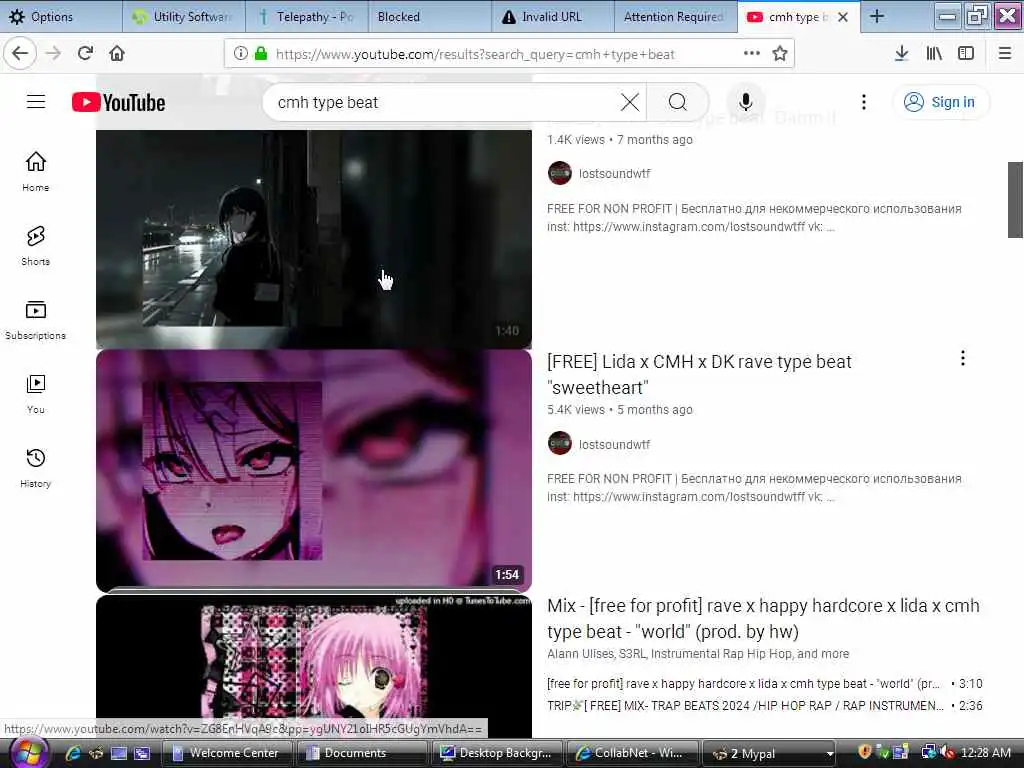Open Documents taskbar button
The height and width of the screenshot is (768, 1024).
(x=361, y=753)
